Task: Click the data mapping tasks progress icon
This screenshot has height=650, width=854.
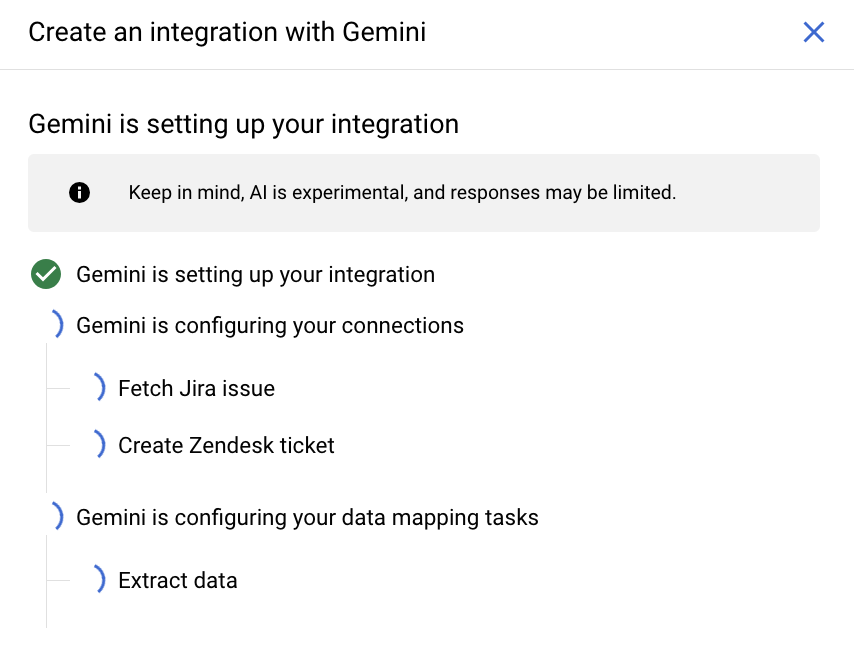Action: click(x=58, y=517)
